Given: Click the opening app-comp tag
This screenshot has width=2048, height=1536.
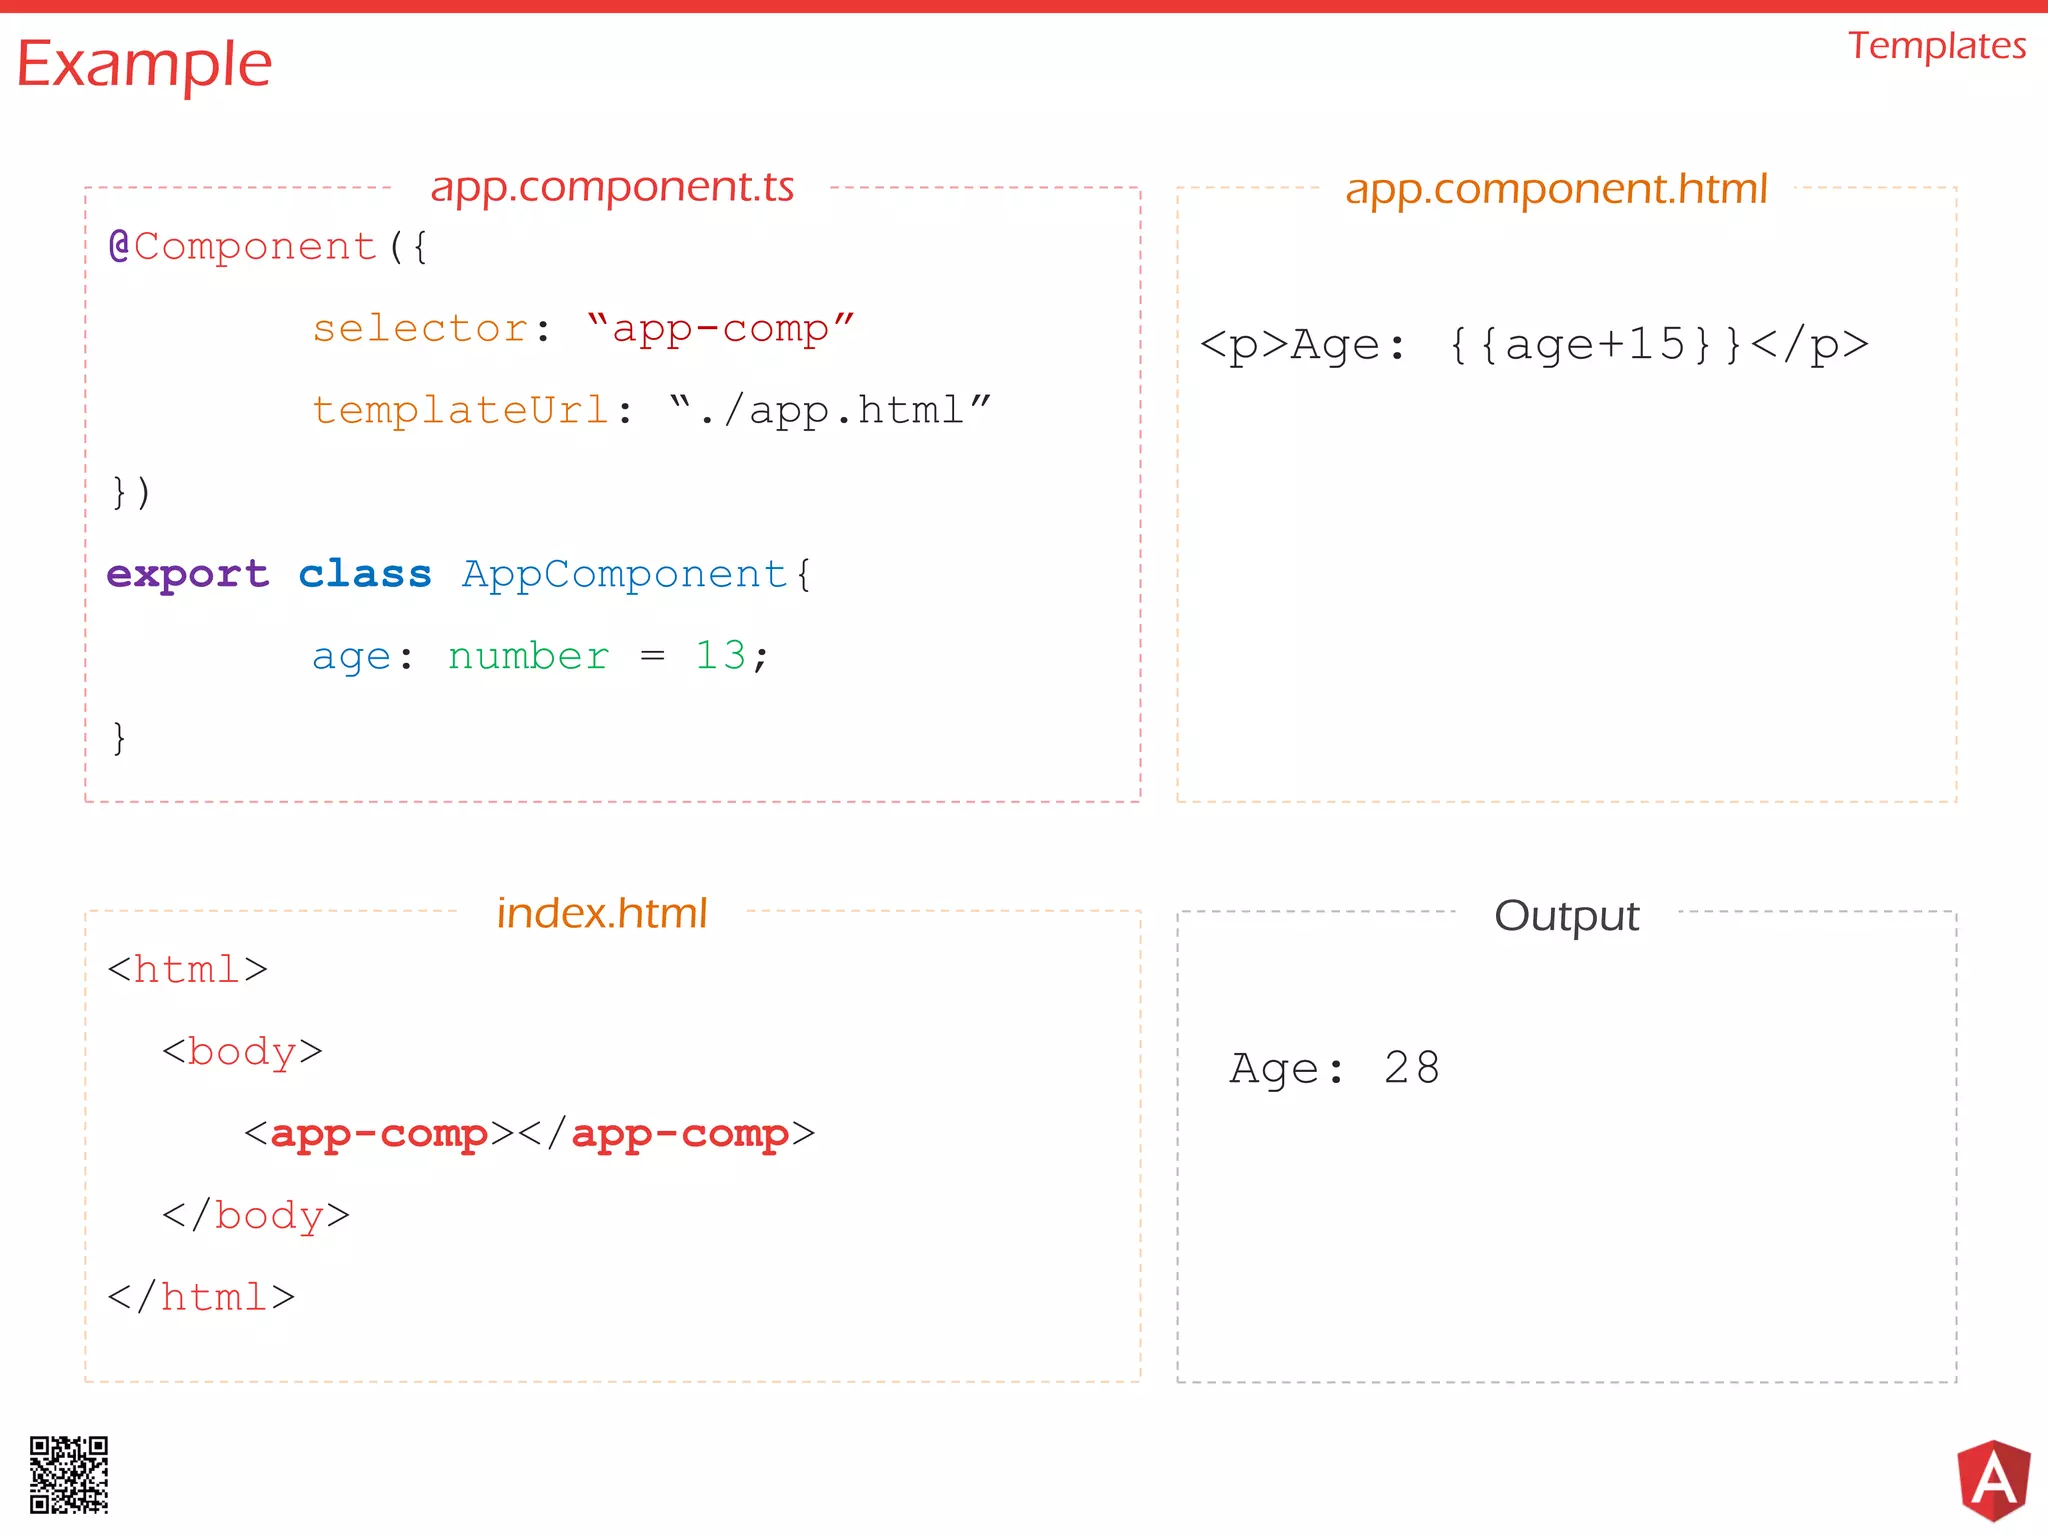Looking at the screenshot, I should pyautogui.click(x=378, y=1134).
